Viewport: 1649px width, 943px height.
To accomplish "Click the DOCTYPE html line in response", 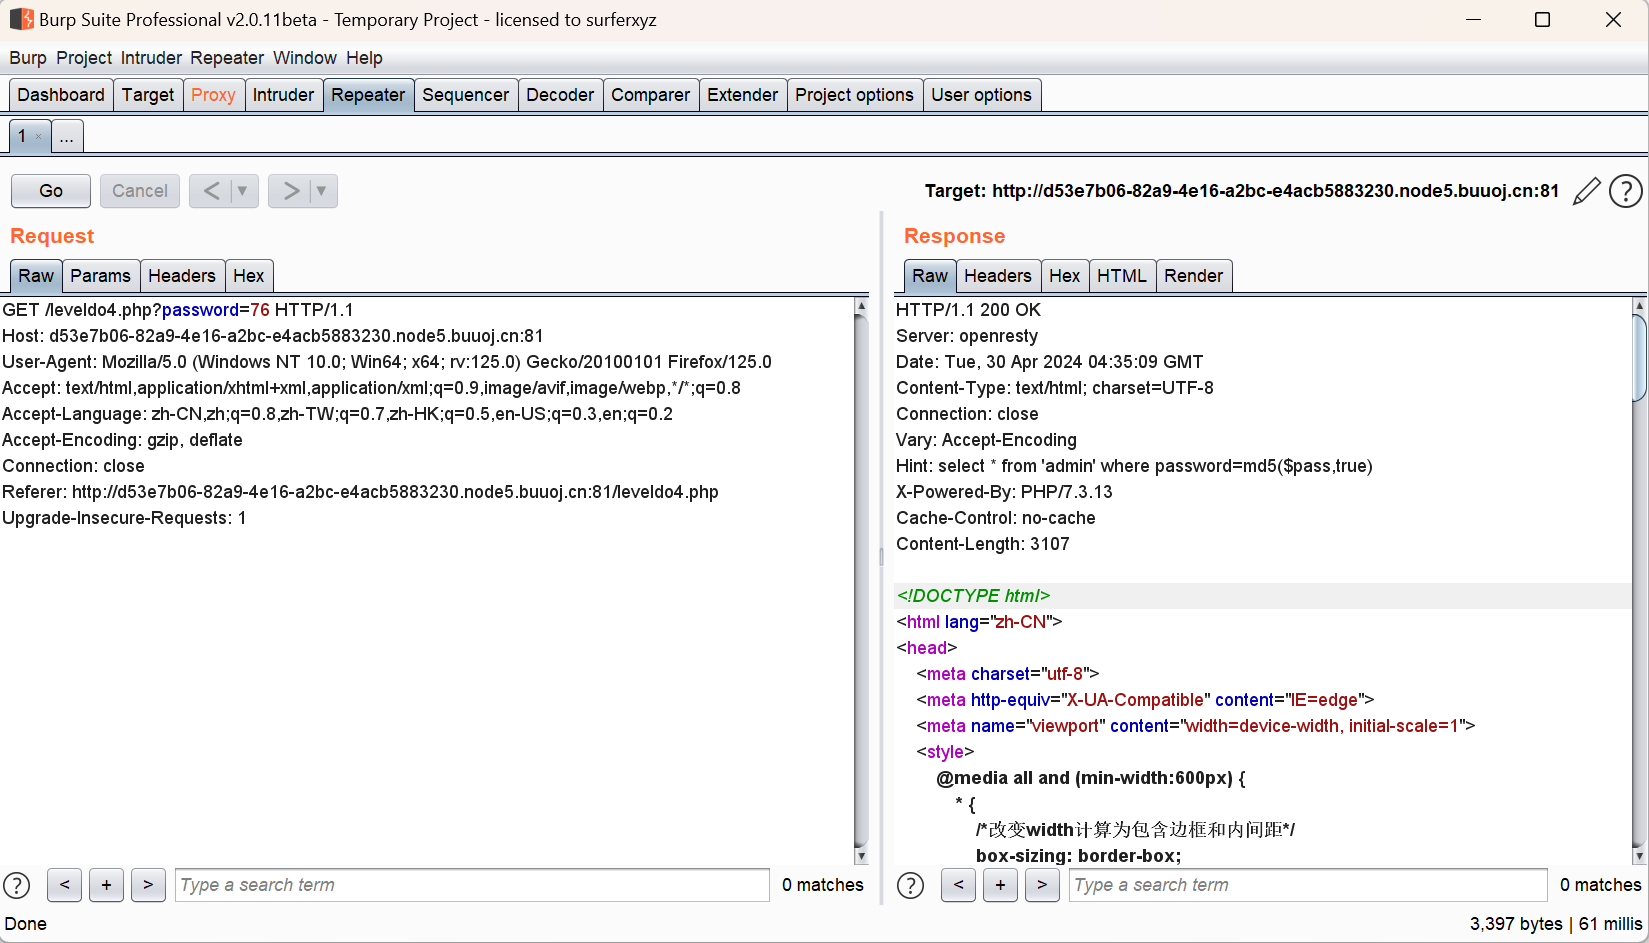I will (973, 596).
